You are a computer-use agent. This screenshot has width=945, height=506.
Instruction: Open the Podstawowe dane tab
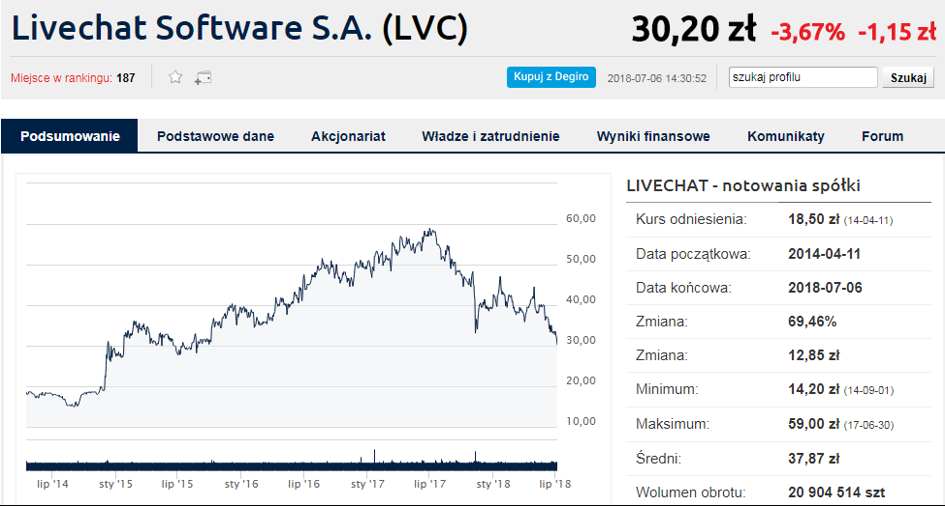215,137
